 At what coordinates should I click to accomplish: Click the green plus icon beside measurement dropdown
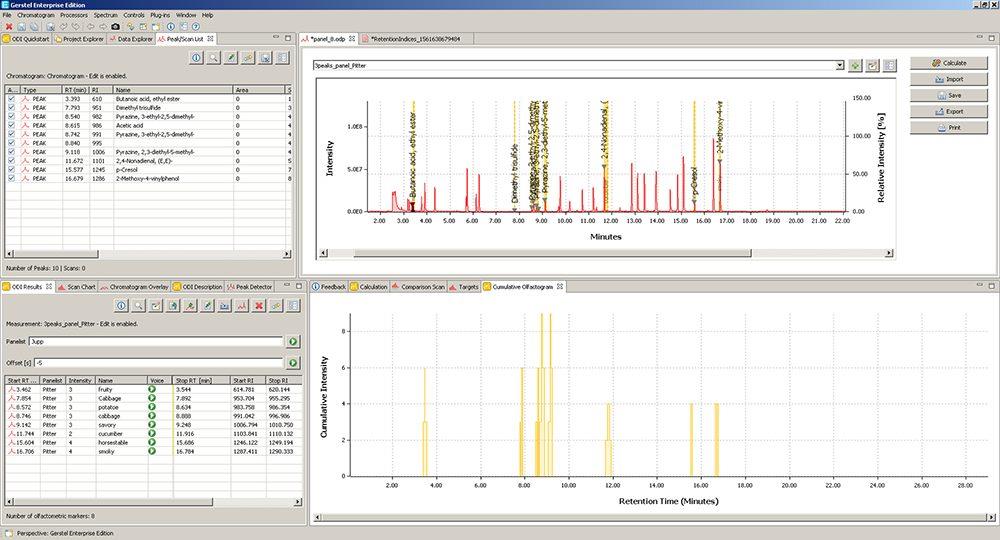click(854, 65)
